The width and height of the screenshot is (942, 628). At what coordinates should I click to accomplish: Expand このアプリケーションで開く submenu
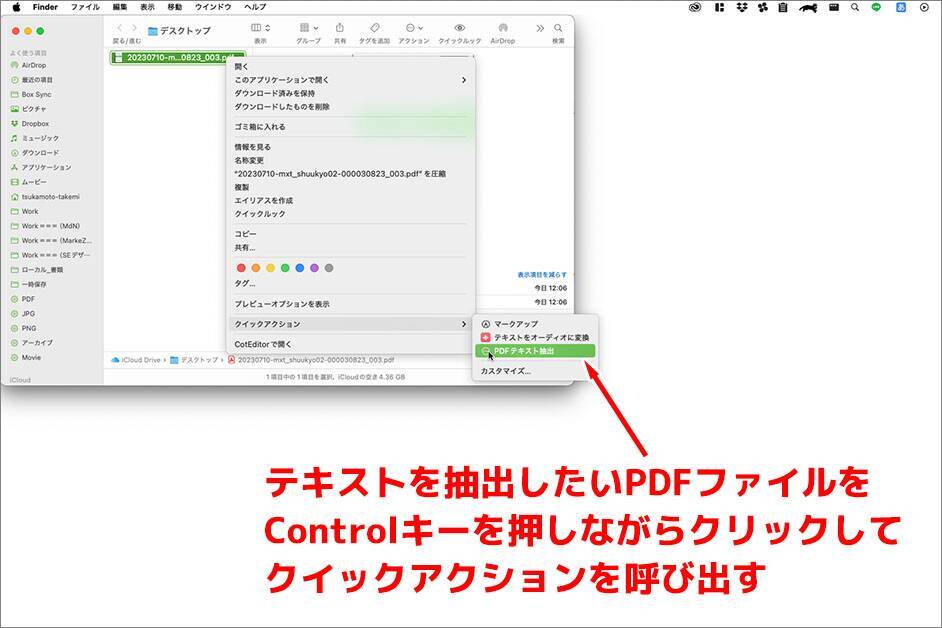pos(350,80)
